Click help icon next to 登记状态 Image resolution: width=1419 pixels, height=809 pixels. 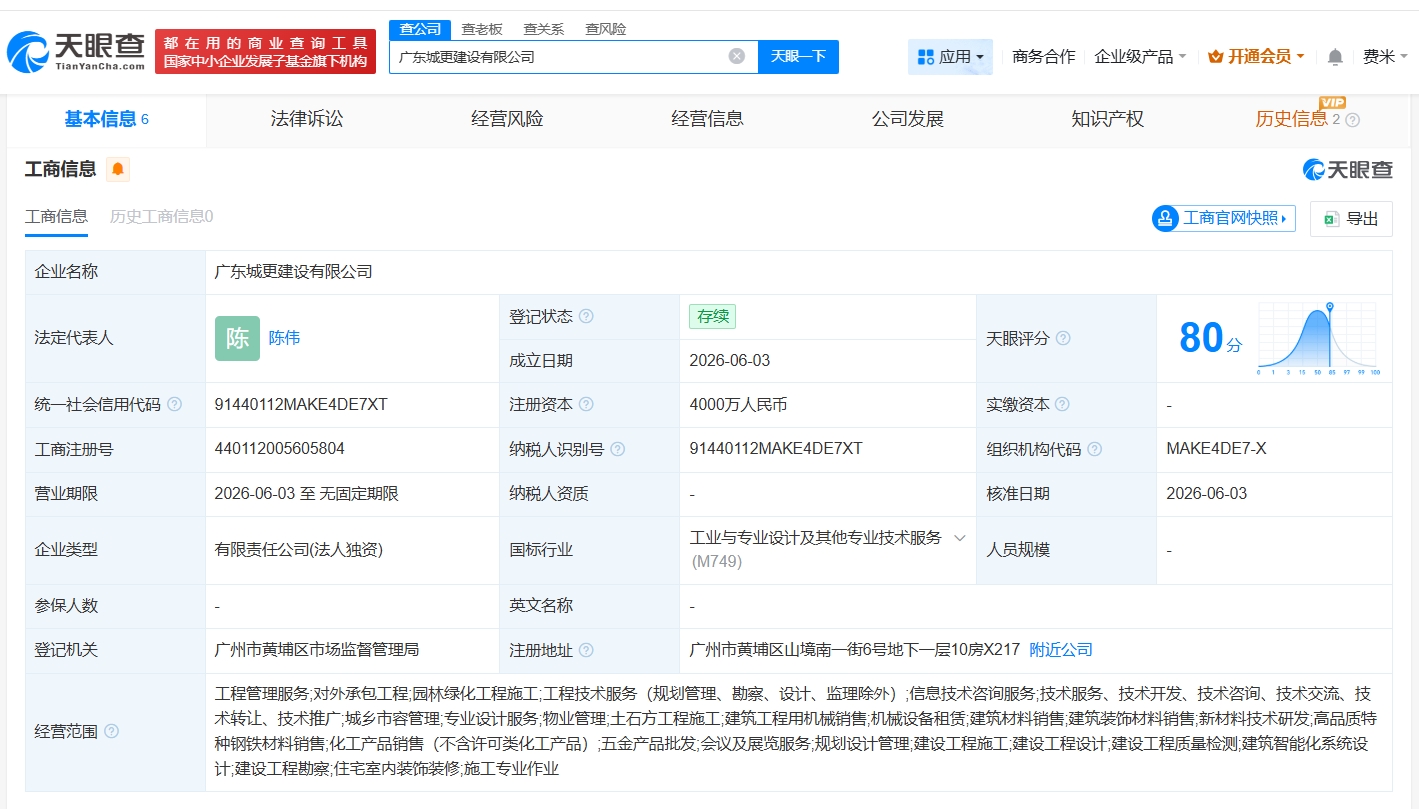586,316
